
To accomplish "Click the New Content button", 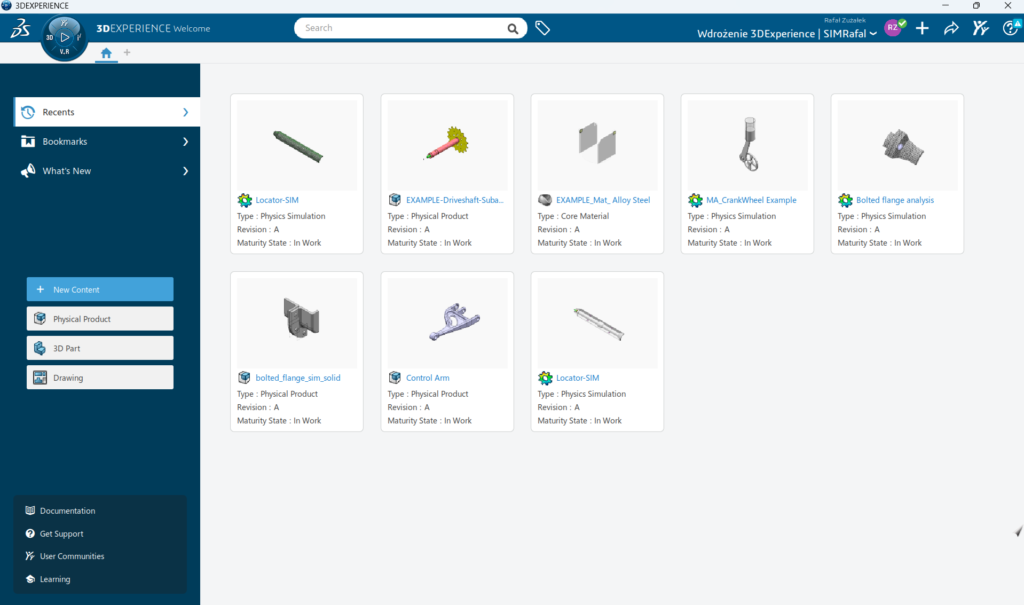I will tap(100, 289).
